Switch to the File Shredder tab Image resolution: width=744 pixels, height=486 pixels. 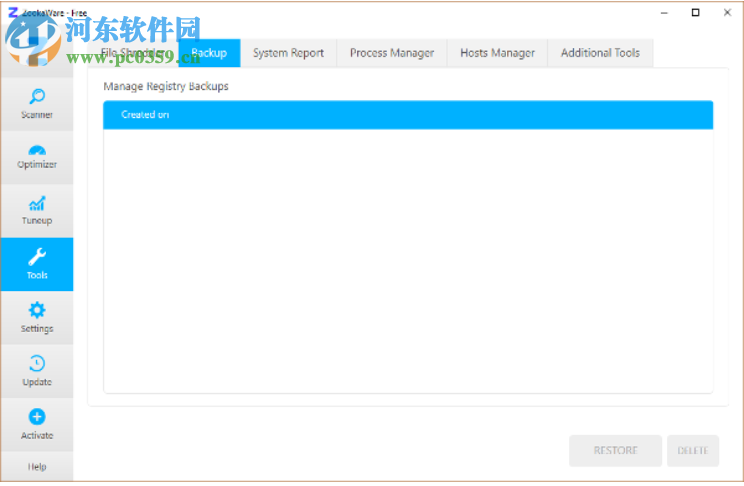tap(133, 53)
